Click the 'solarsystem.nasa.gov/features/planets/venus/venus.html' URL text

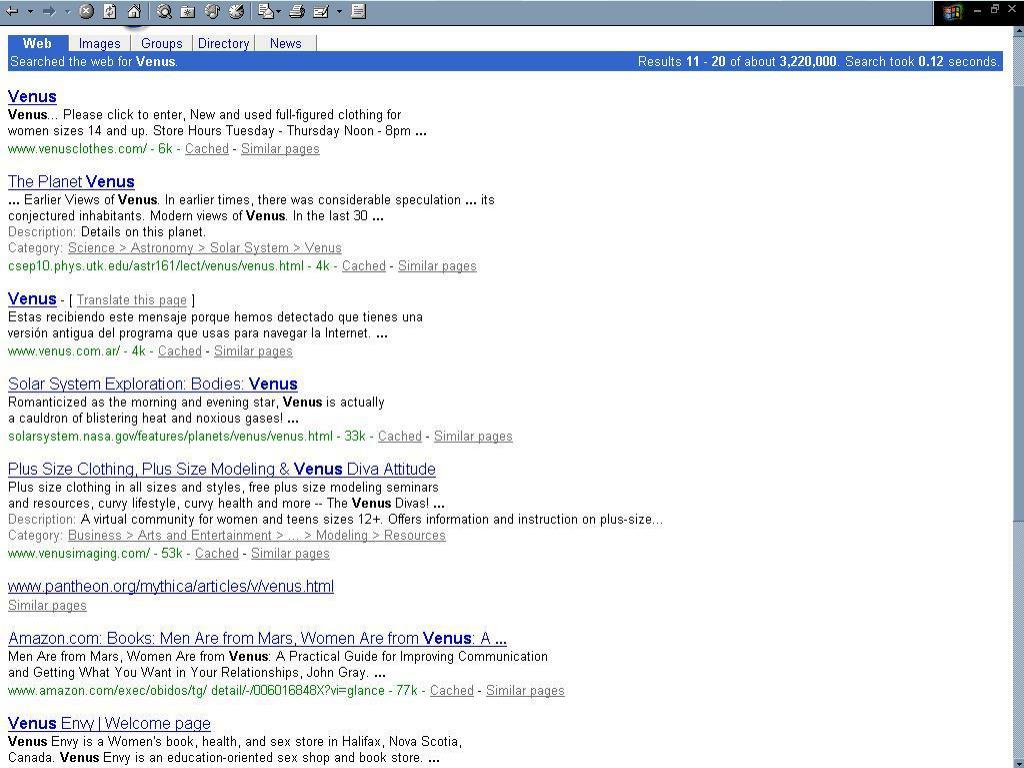coord(170,436)
